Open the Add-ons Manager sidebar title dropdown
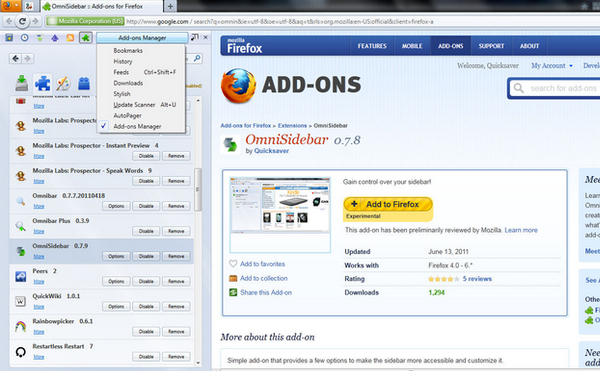This screenshot has width=600, height=371. 142,37
